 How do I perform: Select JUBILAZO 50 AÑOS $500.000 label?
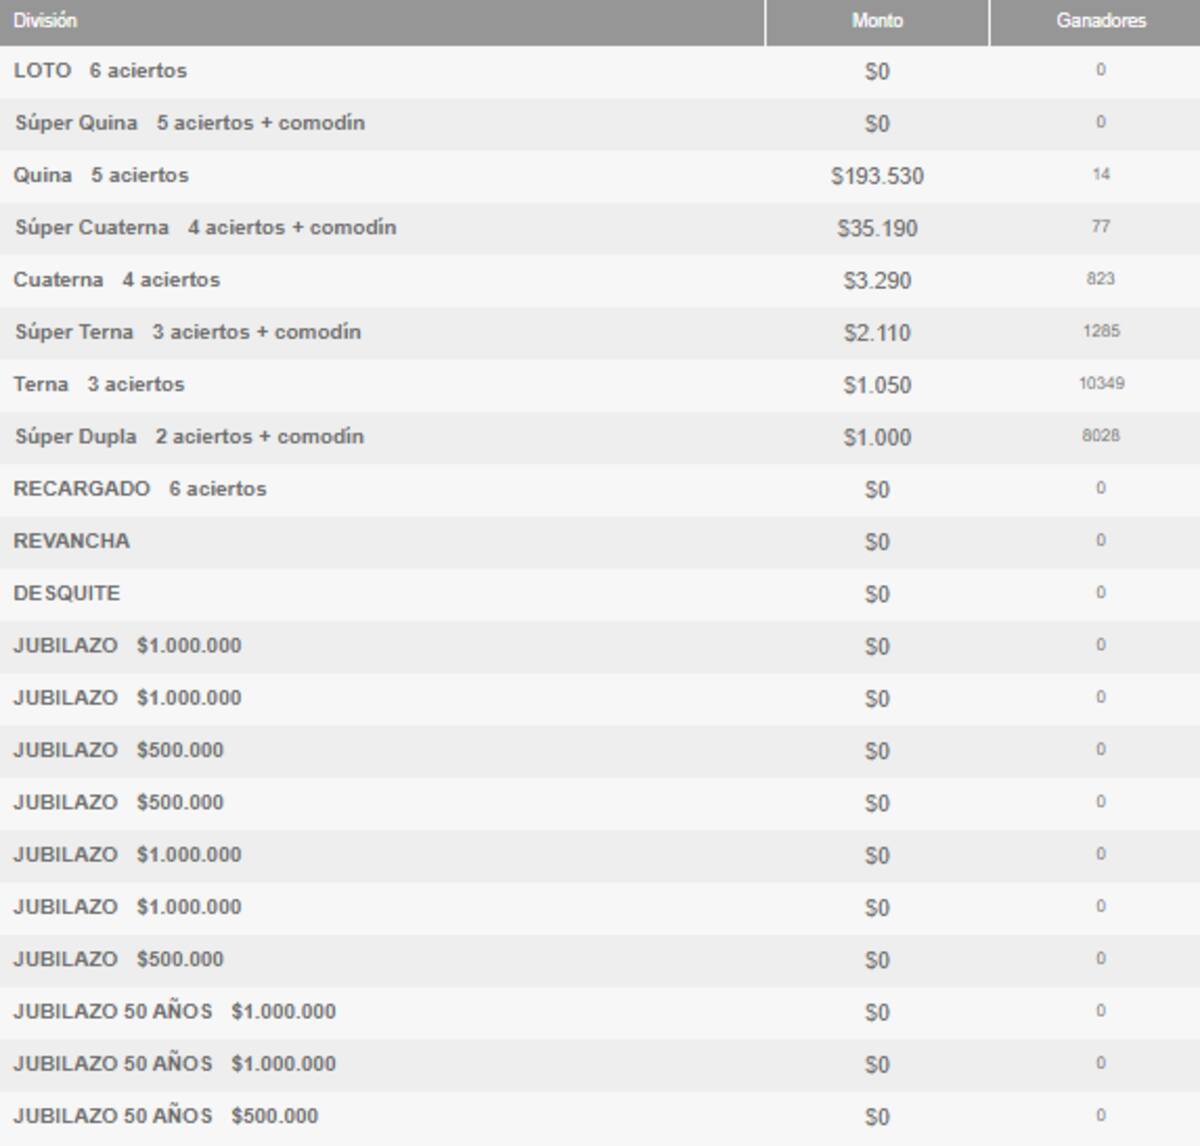[x=166, y=1116]
